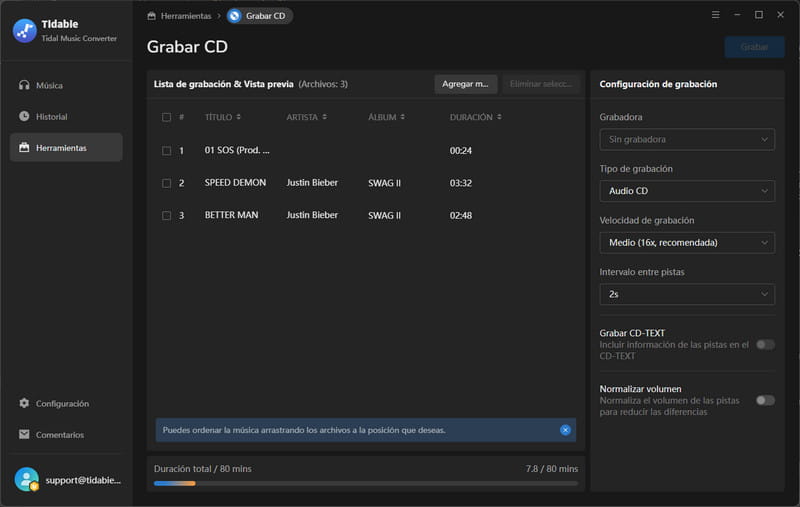The image size is (800, 507).
Task: Click the Configuración gear icon
Action: [24, 403]
